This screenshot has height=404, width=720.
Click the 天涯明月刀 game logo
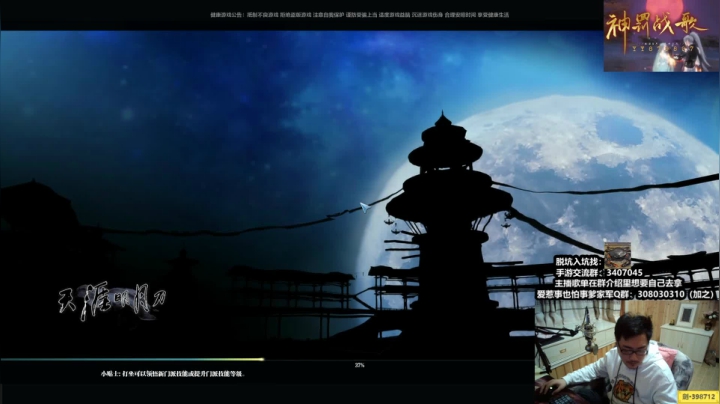coord(112,301)
